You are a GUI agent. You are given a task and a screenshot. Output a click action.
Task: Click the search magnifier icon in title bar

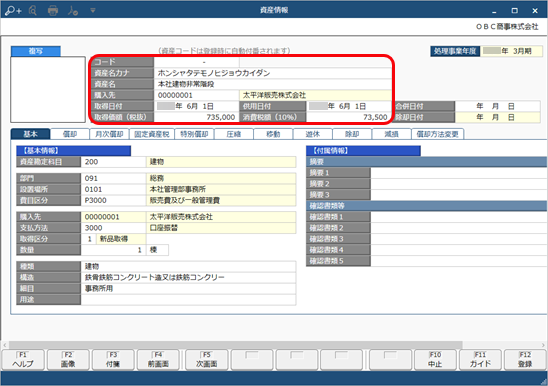pos(33,10)
